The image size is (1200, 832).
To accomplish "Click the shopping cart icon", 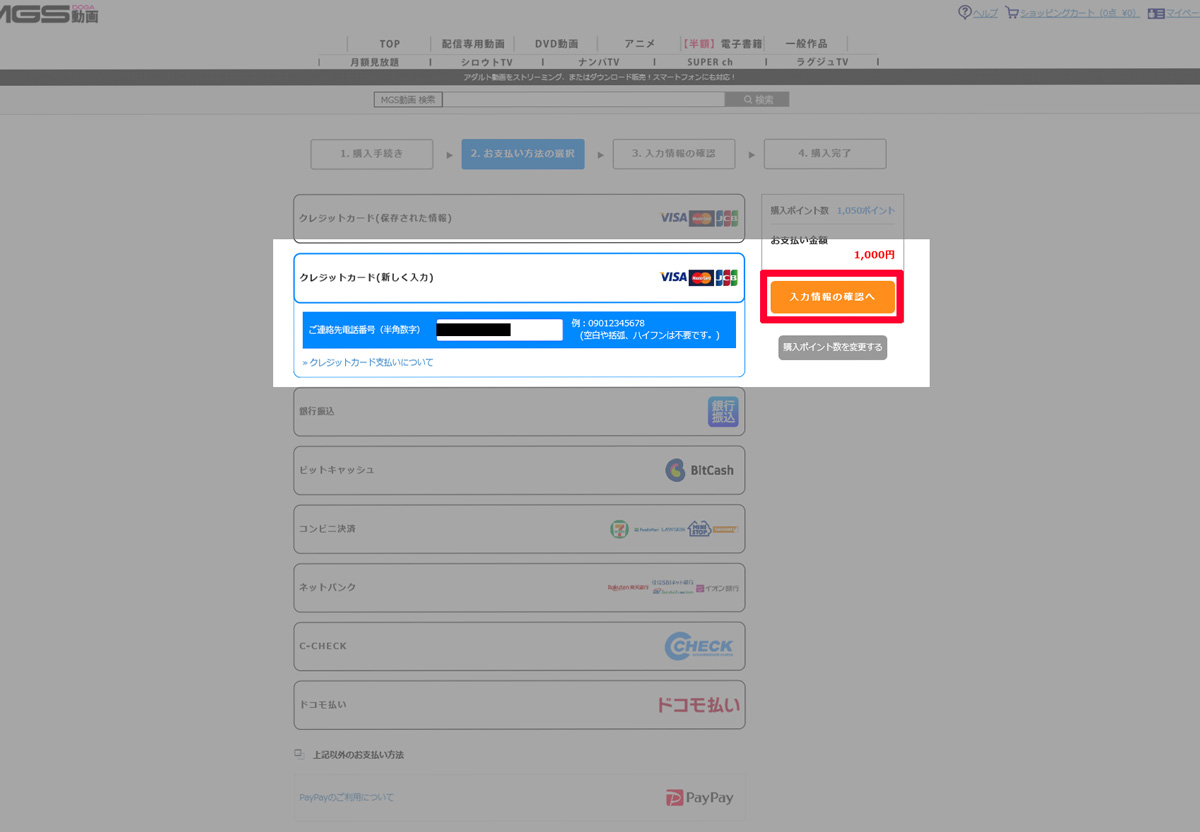I will coord(1012,13).
